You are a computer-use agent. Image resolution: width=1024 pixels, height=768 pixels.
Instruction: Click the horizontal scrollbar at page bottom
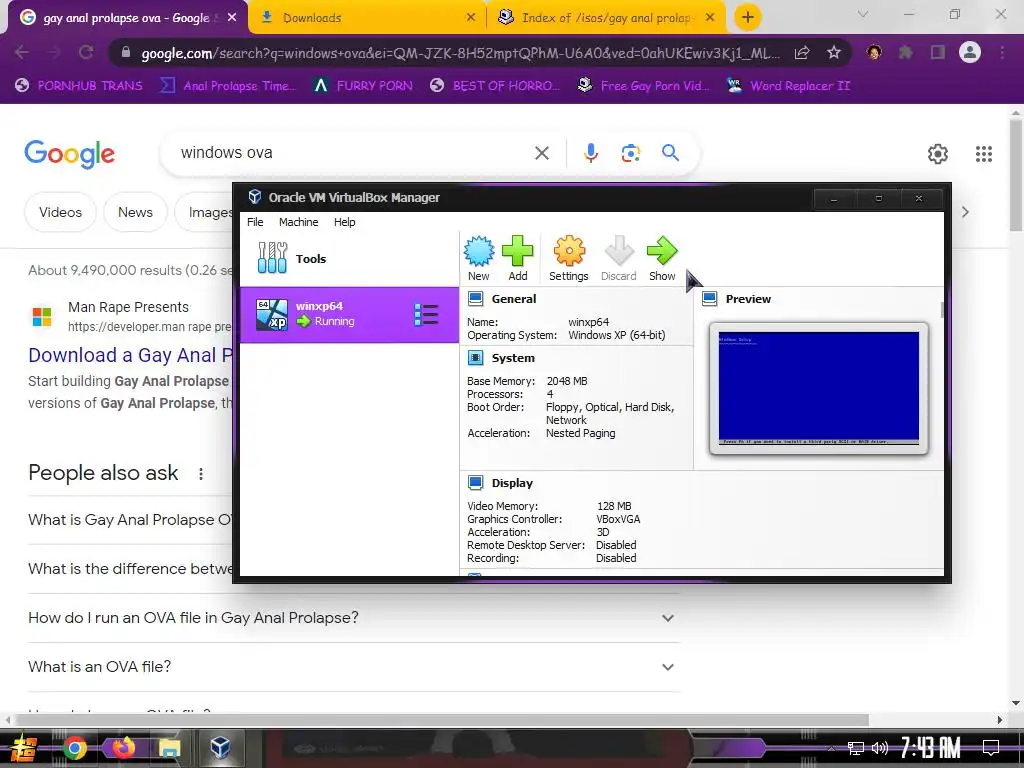[x=441, y=720]
